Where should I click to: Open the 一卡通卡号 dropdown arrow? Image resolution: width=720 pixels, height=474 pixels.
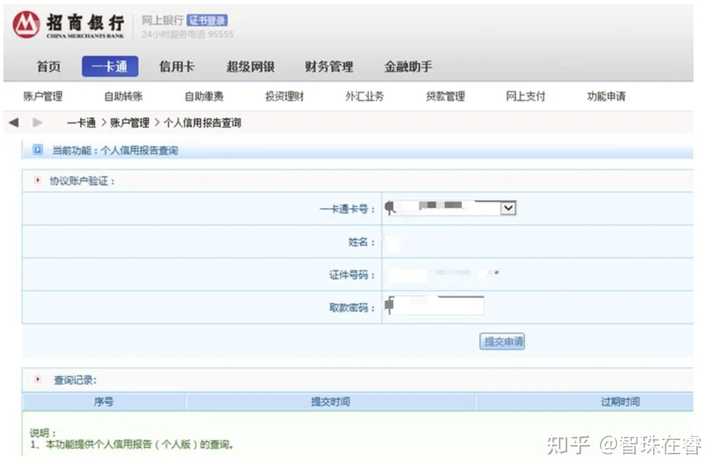click(508, 208)
